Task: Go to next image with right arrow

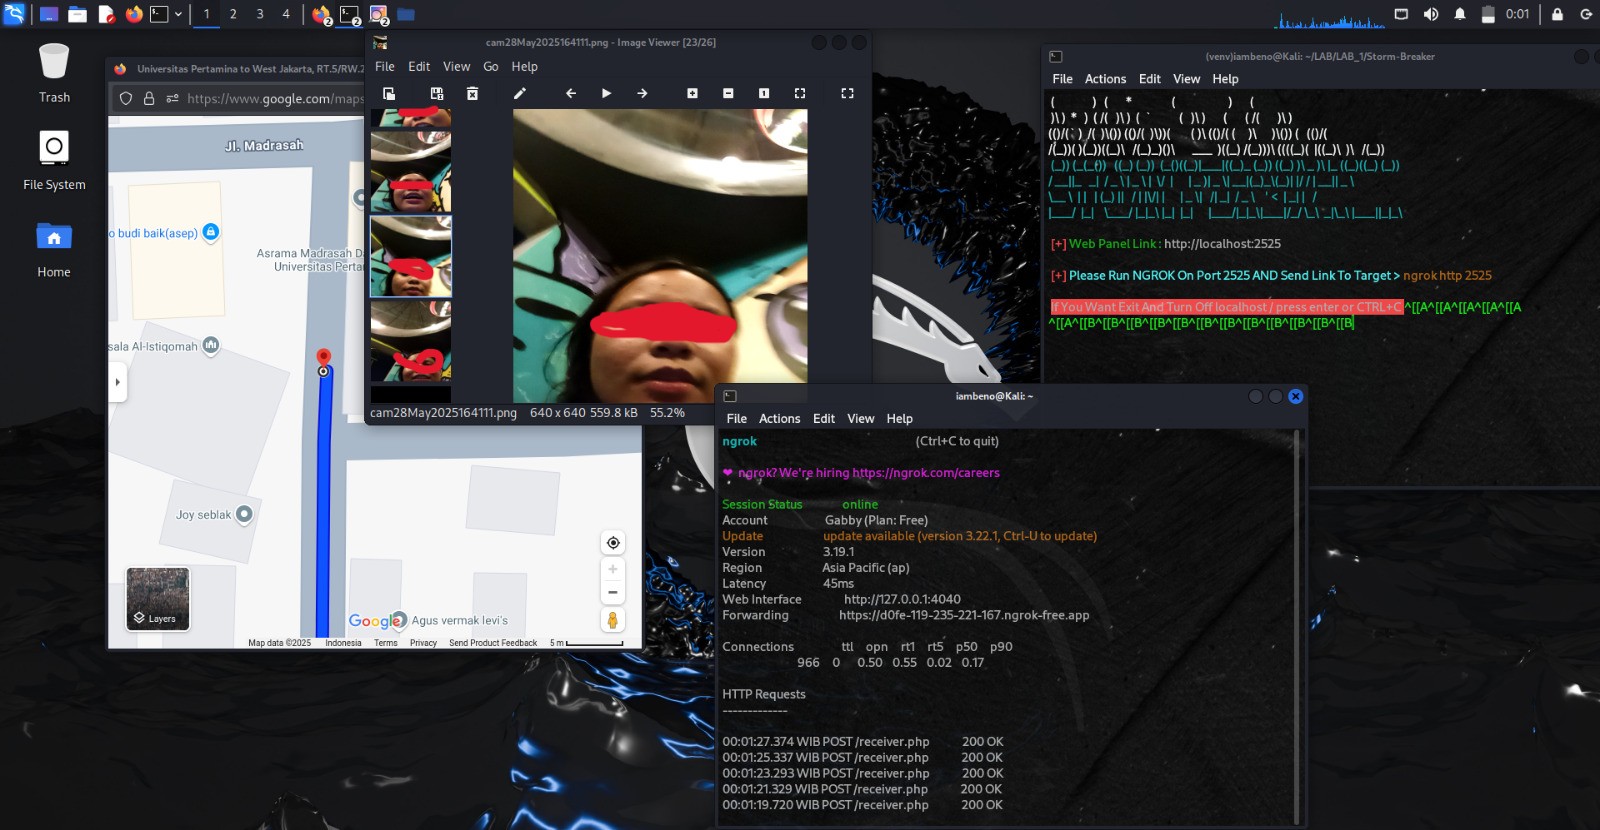Action: [x=642, y=93]
